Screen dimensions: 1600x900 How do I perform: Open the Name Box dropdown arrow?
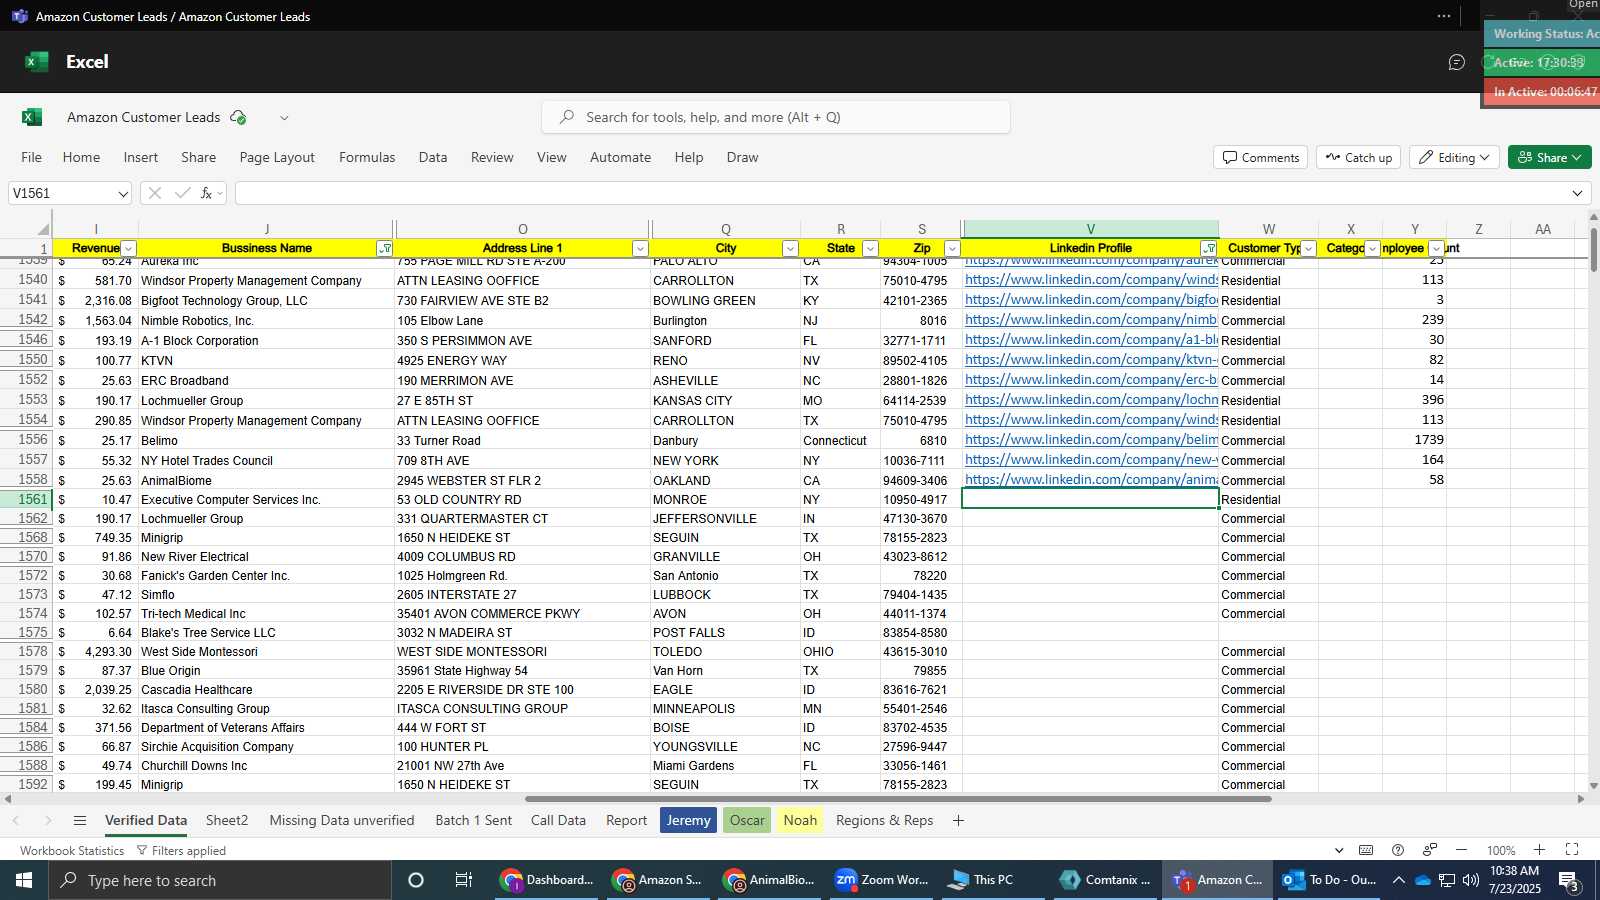(x=123, y=194)
